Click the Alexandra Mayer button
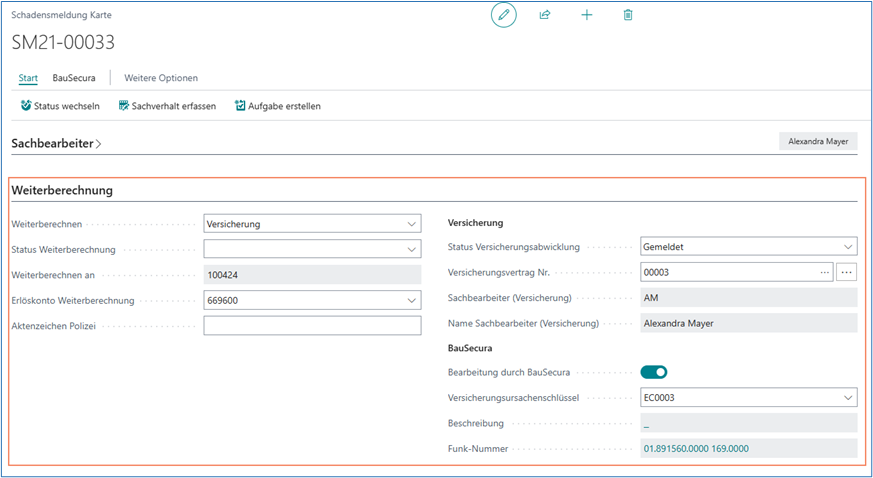The image size is (873, 478). (x=817, y=142)
